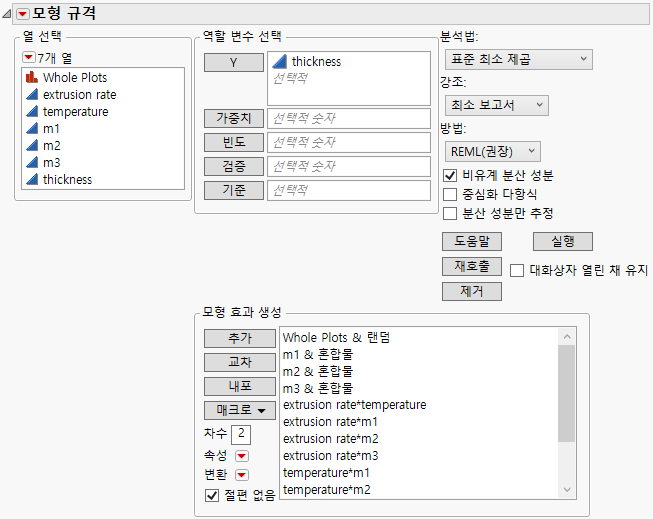Click the 교차 effect button

click(240, 362)
